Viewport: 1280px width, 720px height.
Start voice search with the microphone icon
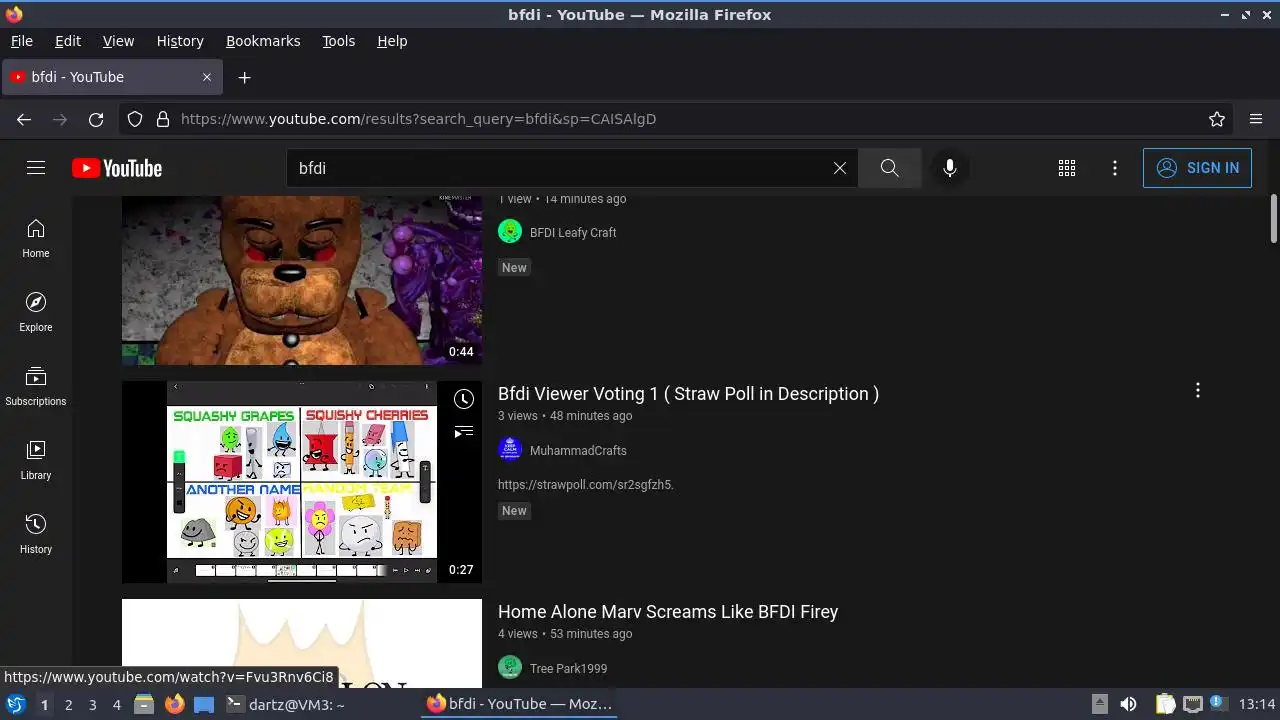(x=950, y=168)
